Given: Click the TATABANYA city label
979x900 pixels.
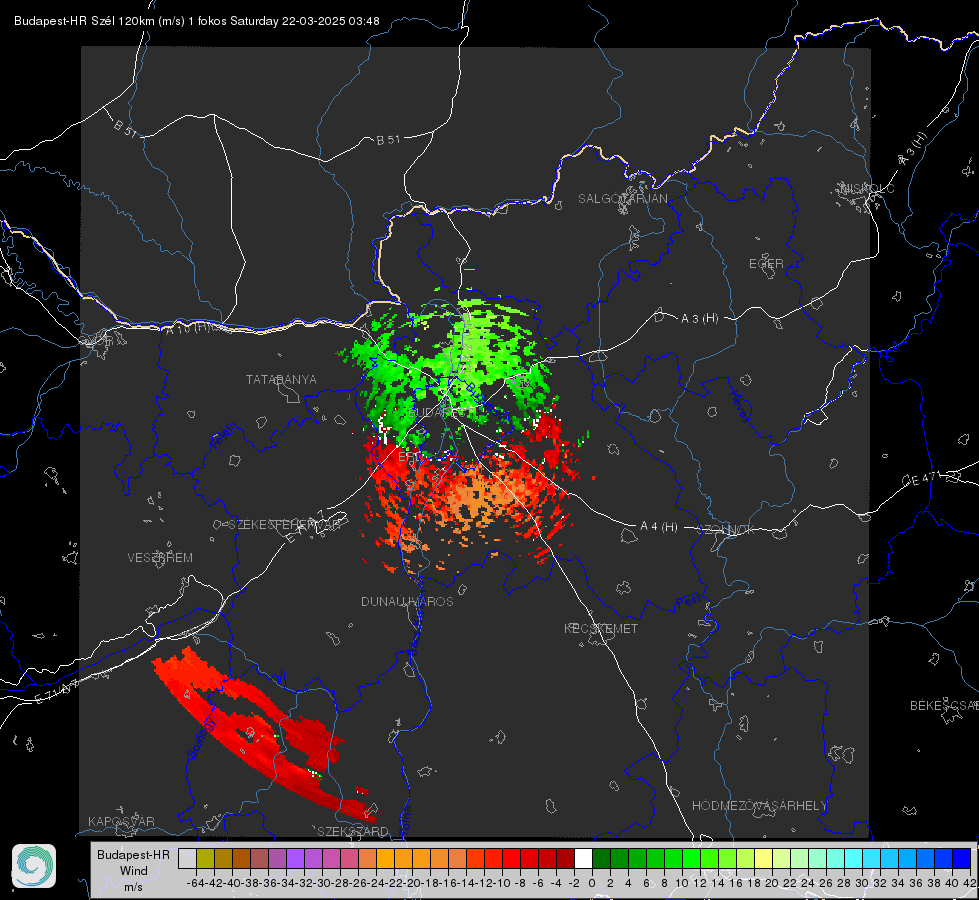Looking at the screenshot, I should tap(281, 379).
